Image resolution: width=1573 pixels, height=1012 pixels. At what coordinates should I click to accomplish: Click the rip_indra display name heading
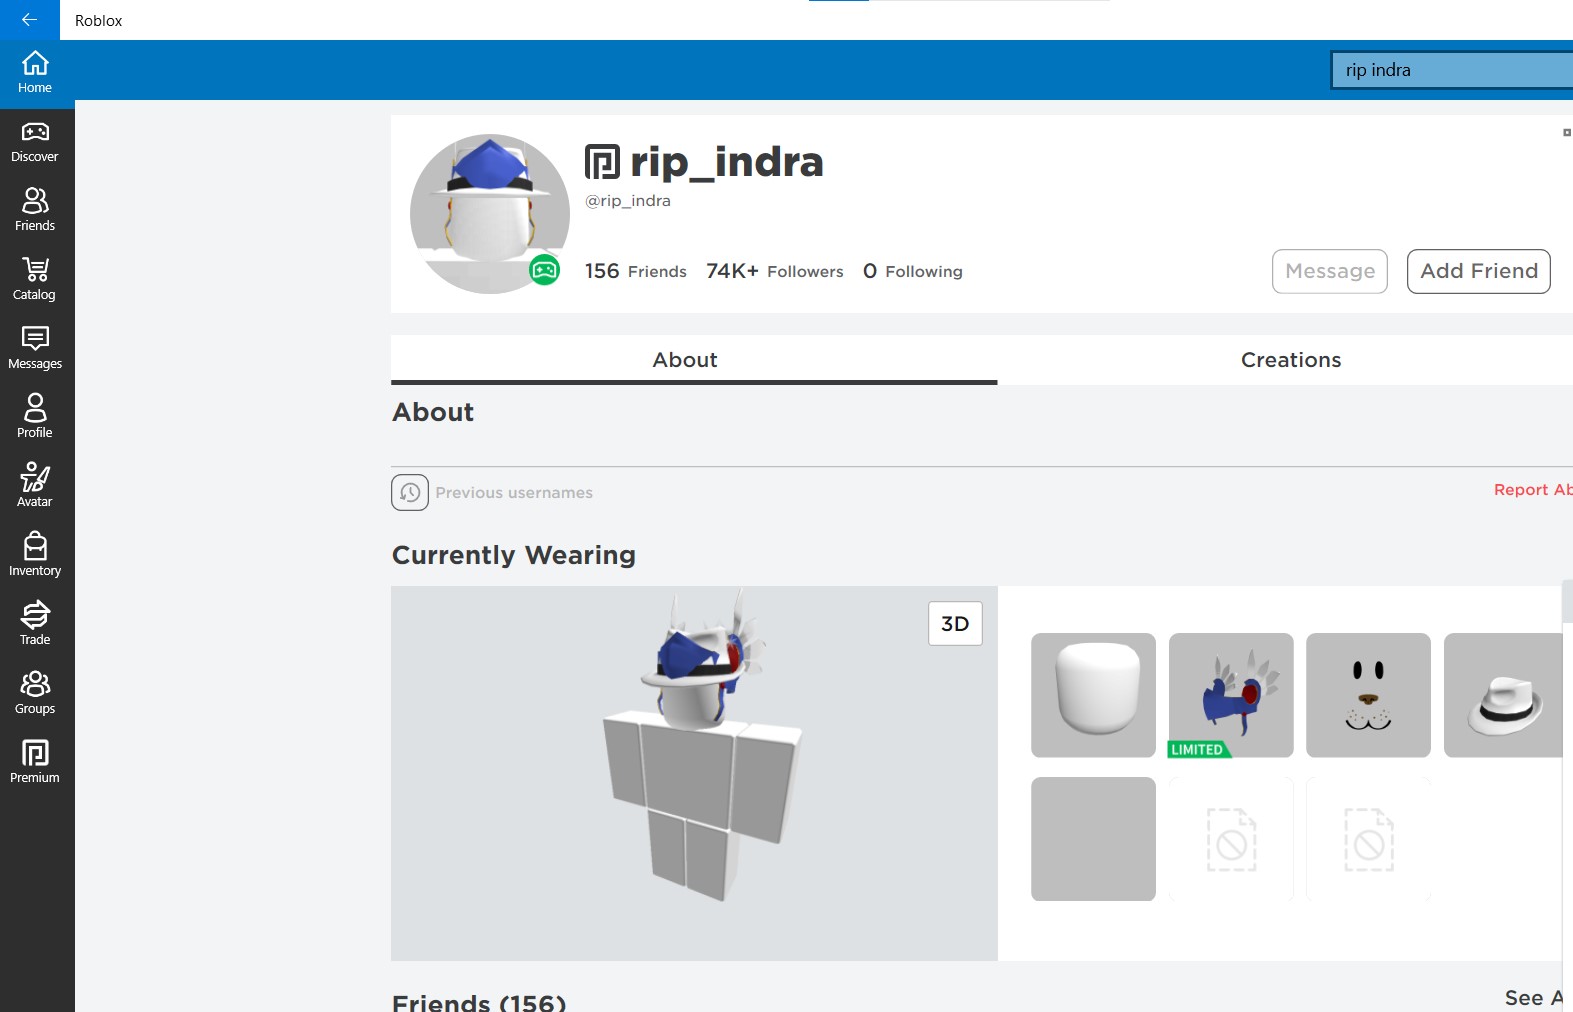tap(726, 162)
